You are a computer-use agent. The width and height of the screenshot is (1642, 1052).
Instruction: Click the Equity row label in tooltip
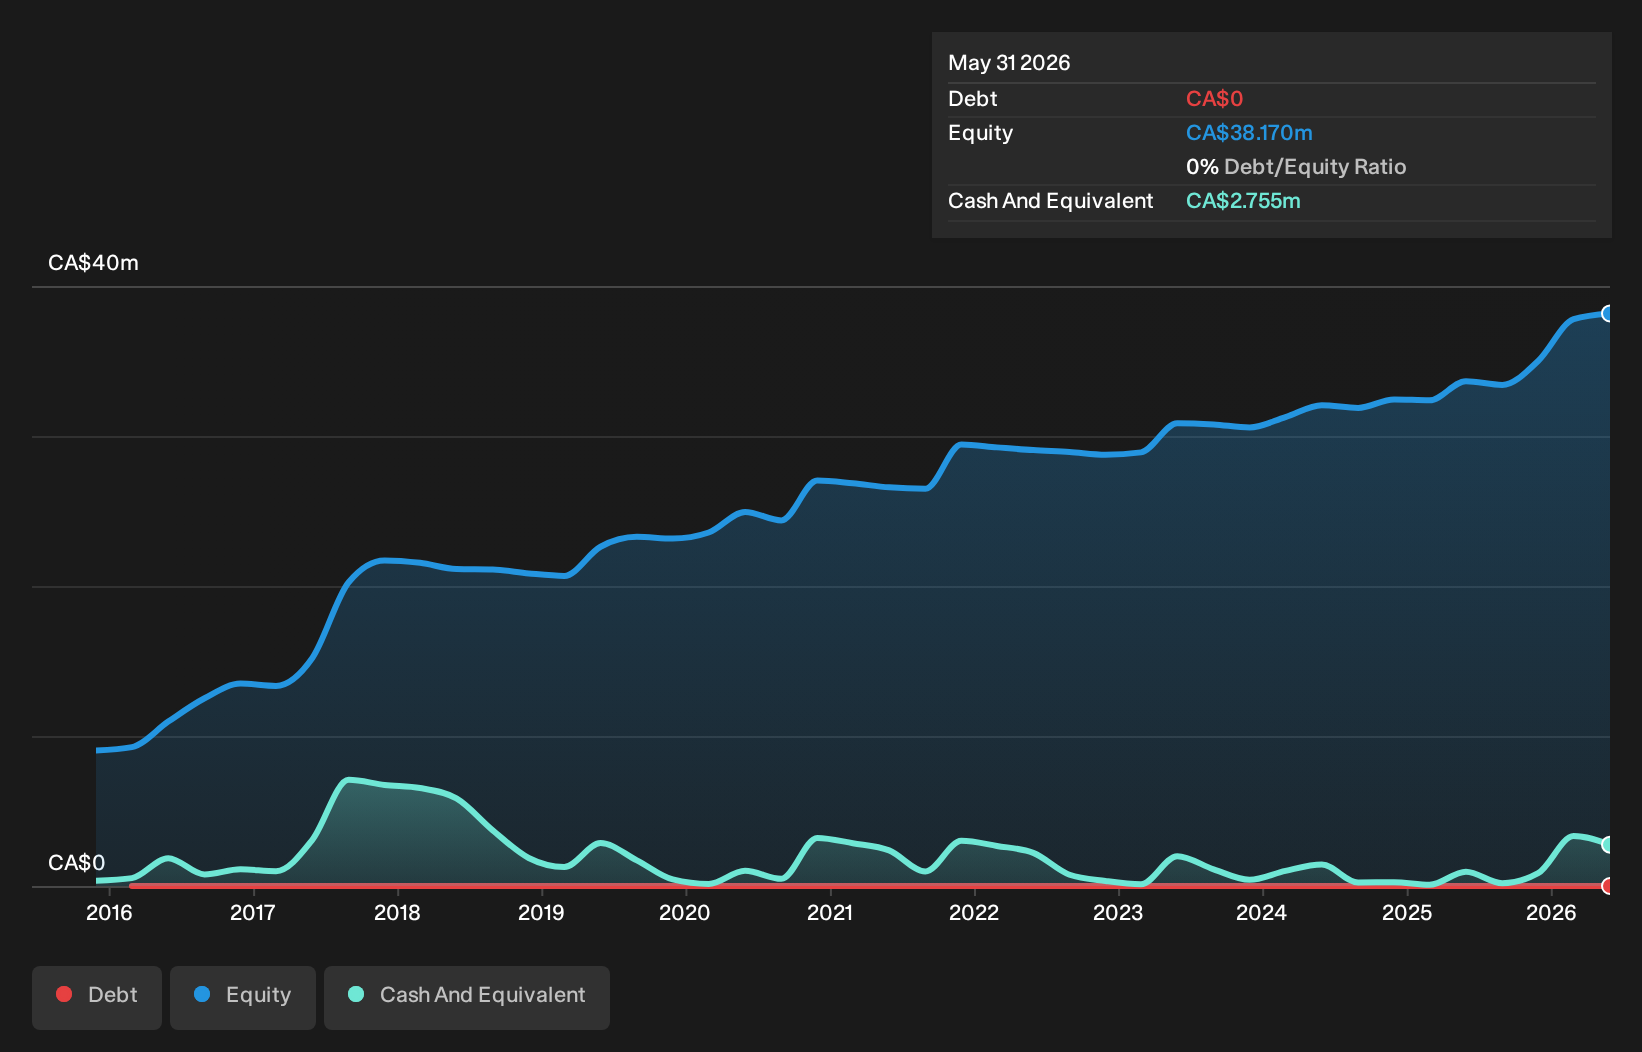980,133
